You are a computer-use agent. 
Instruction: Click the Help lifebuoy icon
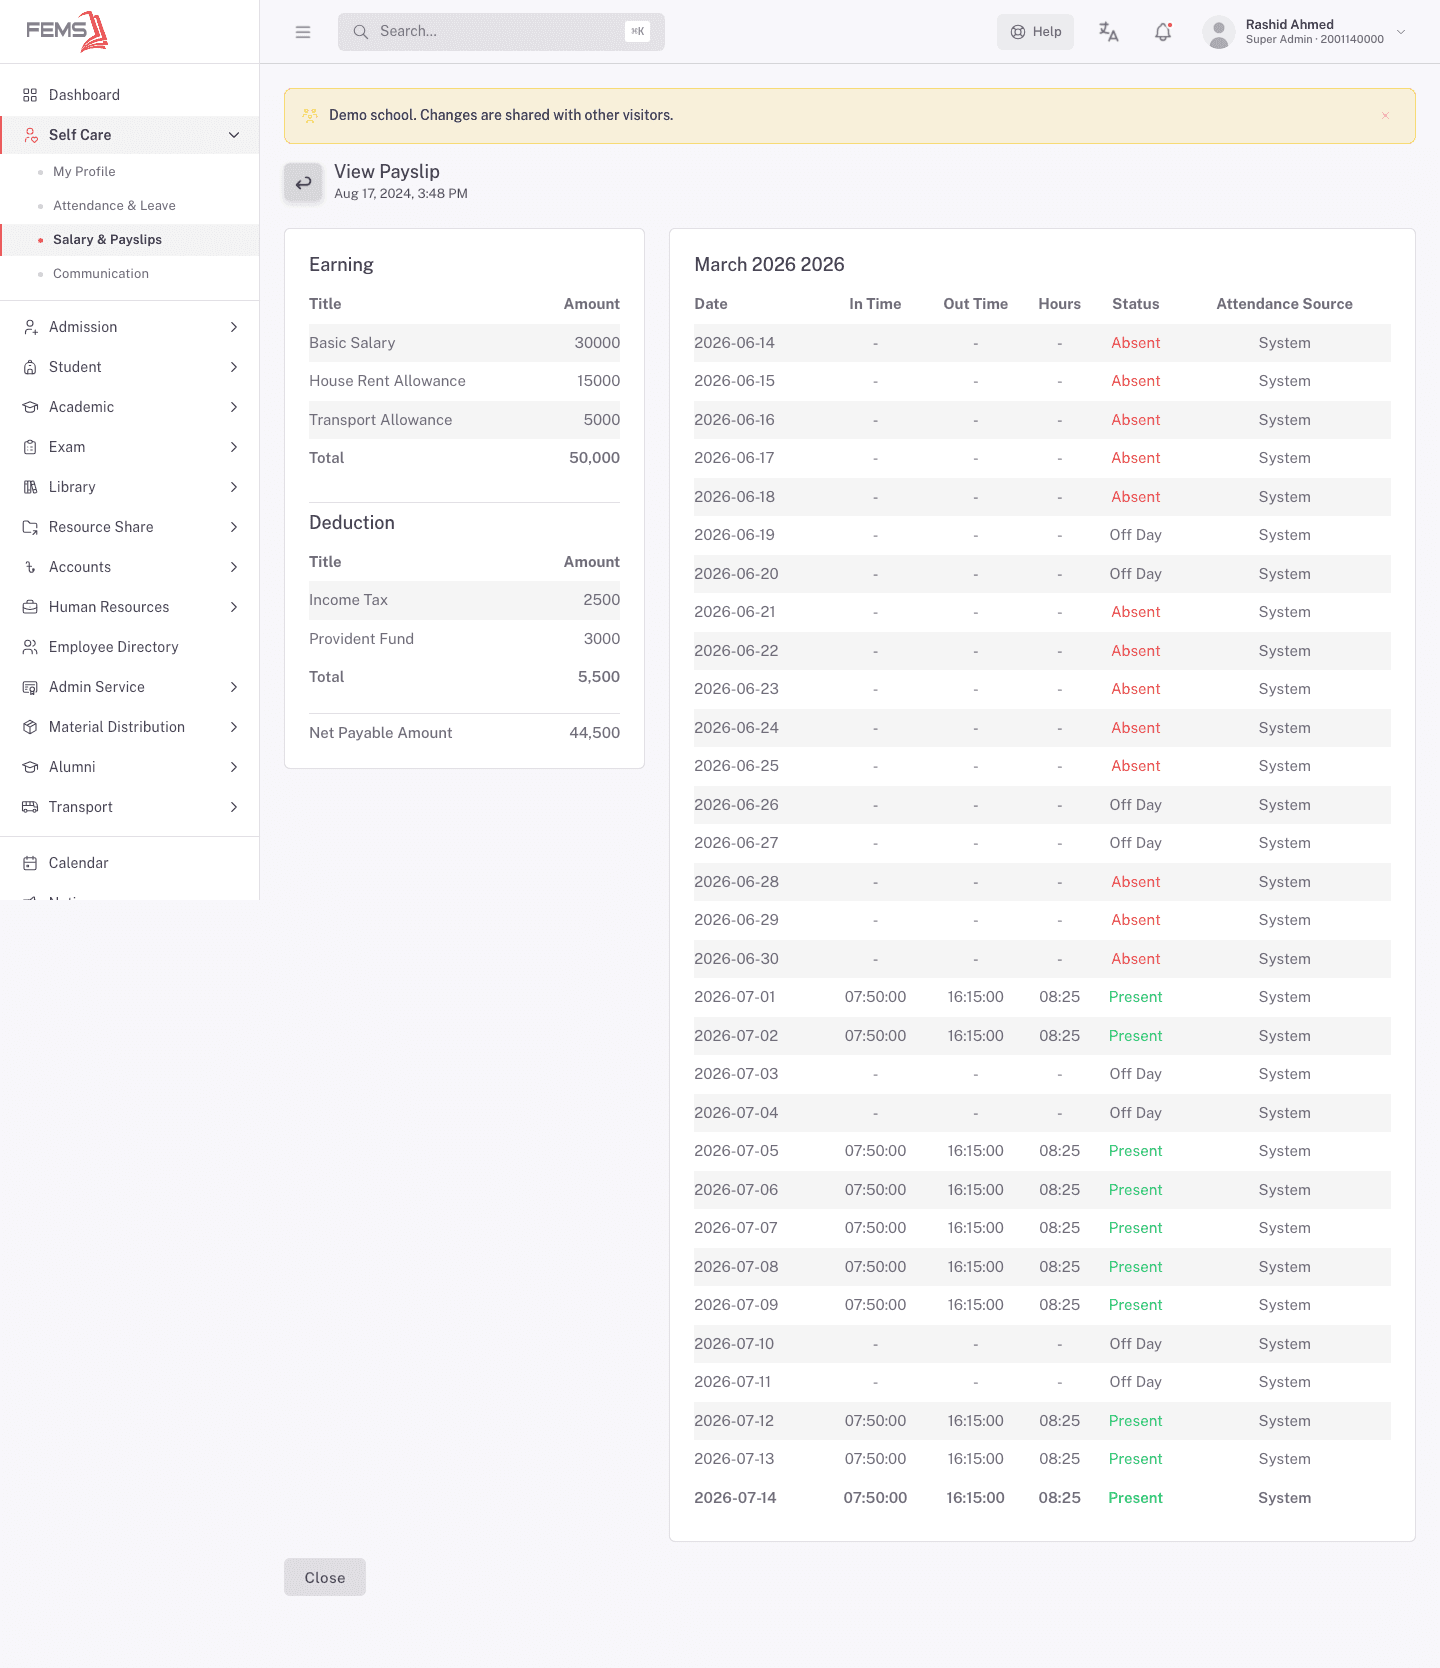[1018, 32]
